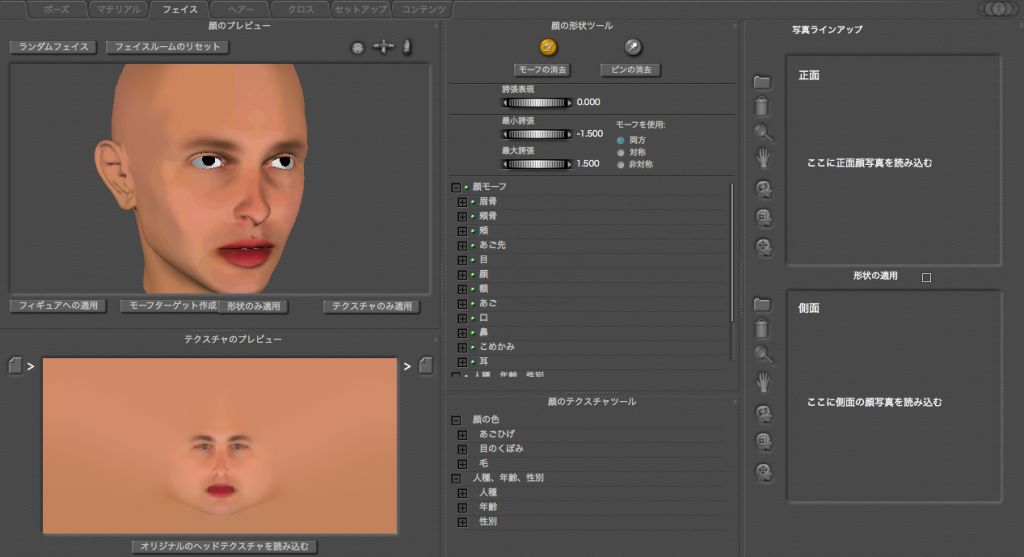Click page icon right of texture preview
This screenshot has width=1024, height=557.
tap(425, 365)
